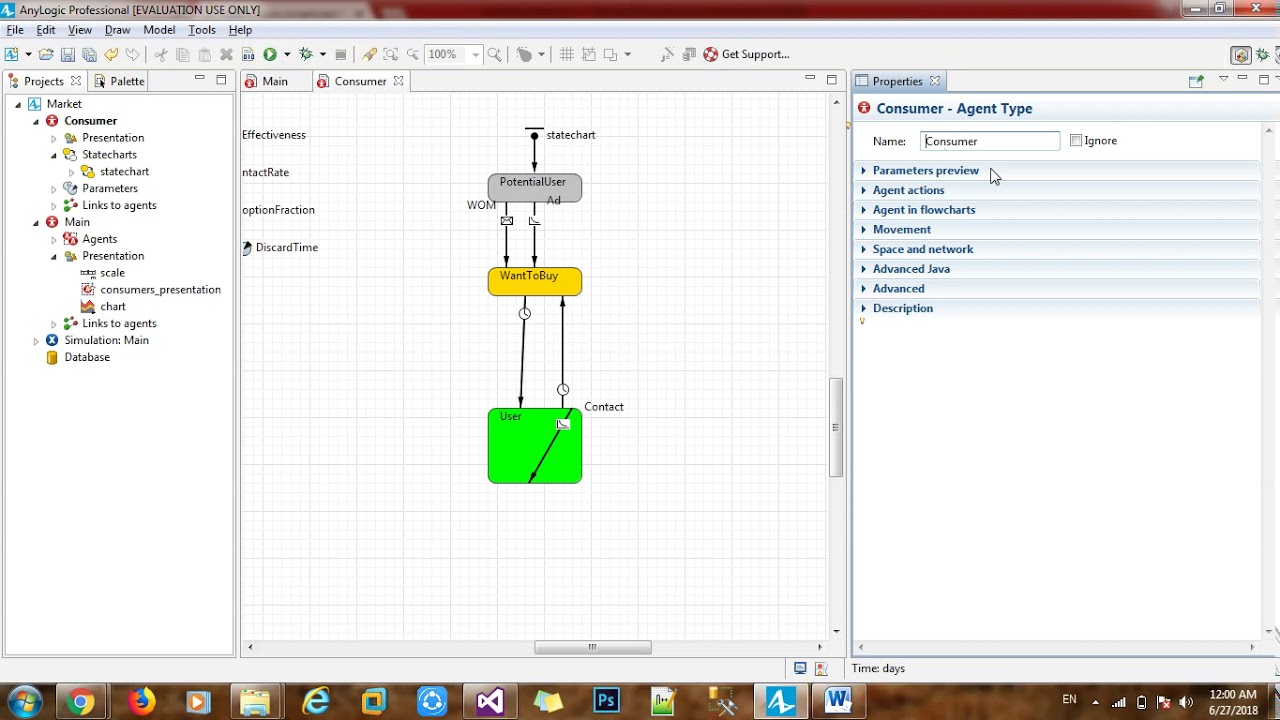Click the Paste clipboard icon
This screenshot has width=1280, height=720.
pyautogui.click(x=204, y=54)
